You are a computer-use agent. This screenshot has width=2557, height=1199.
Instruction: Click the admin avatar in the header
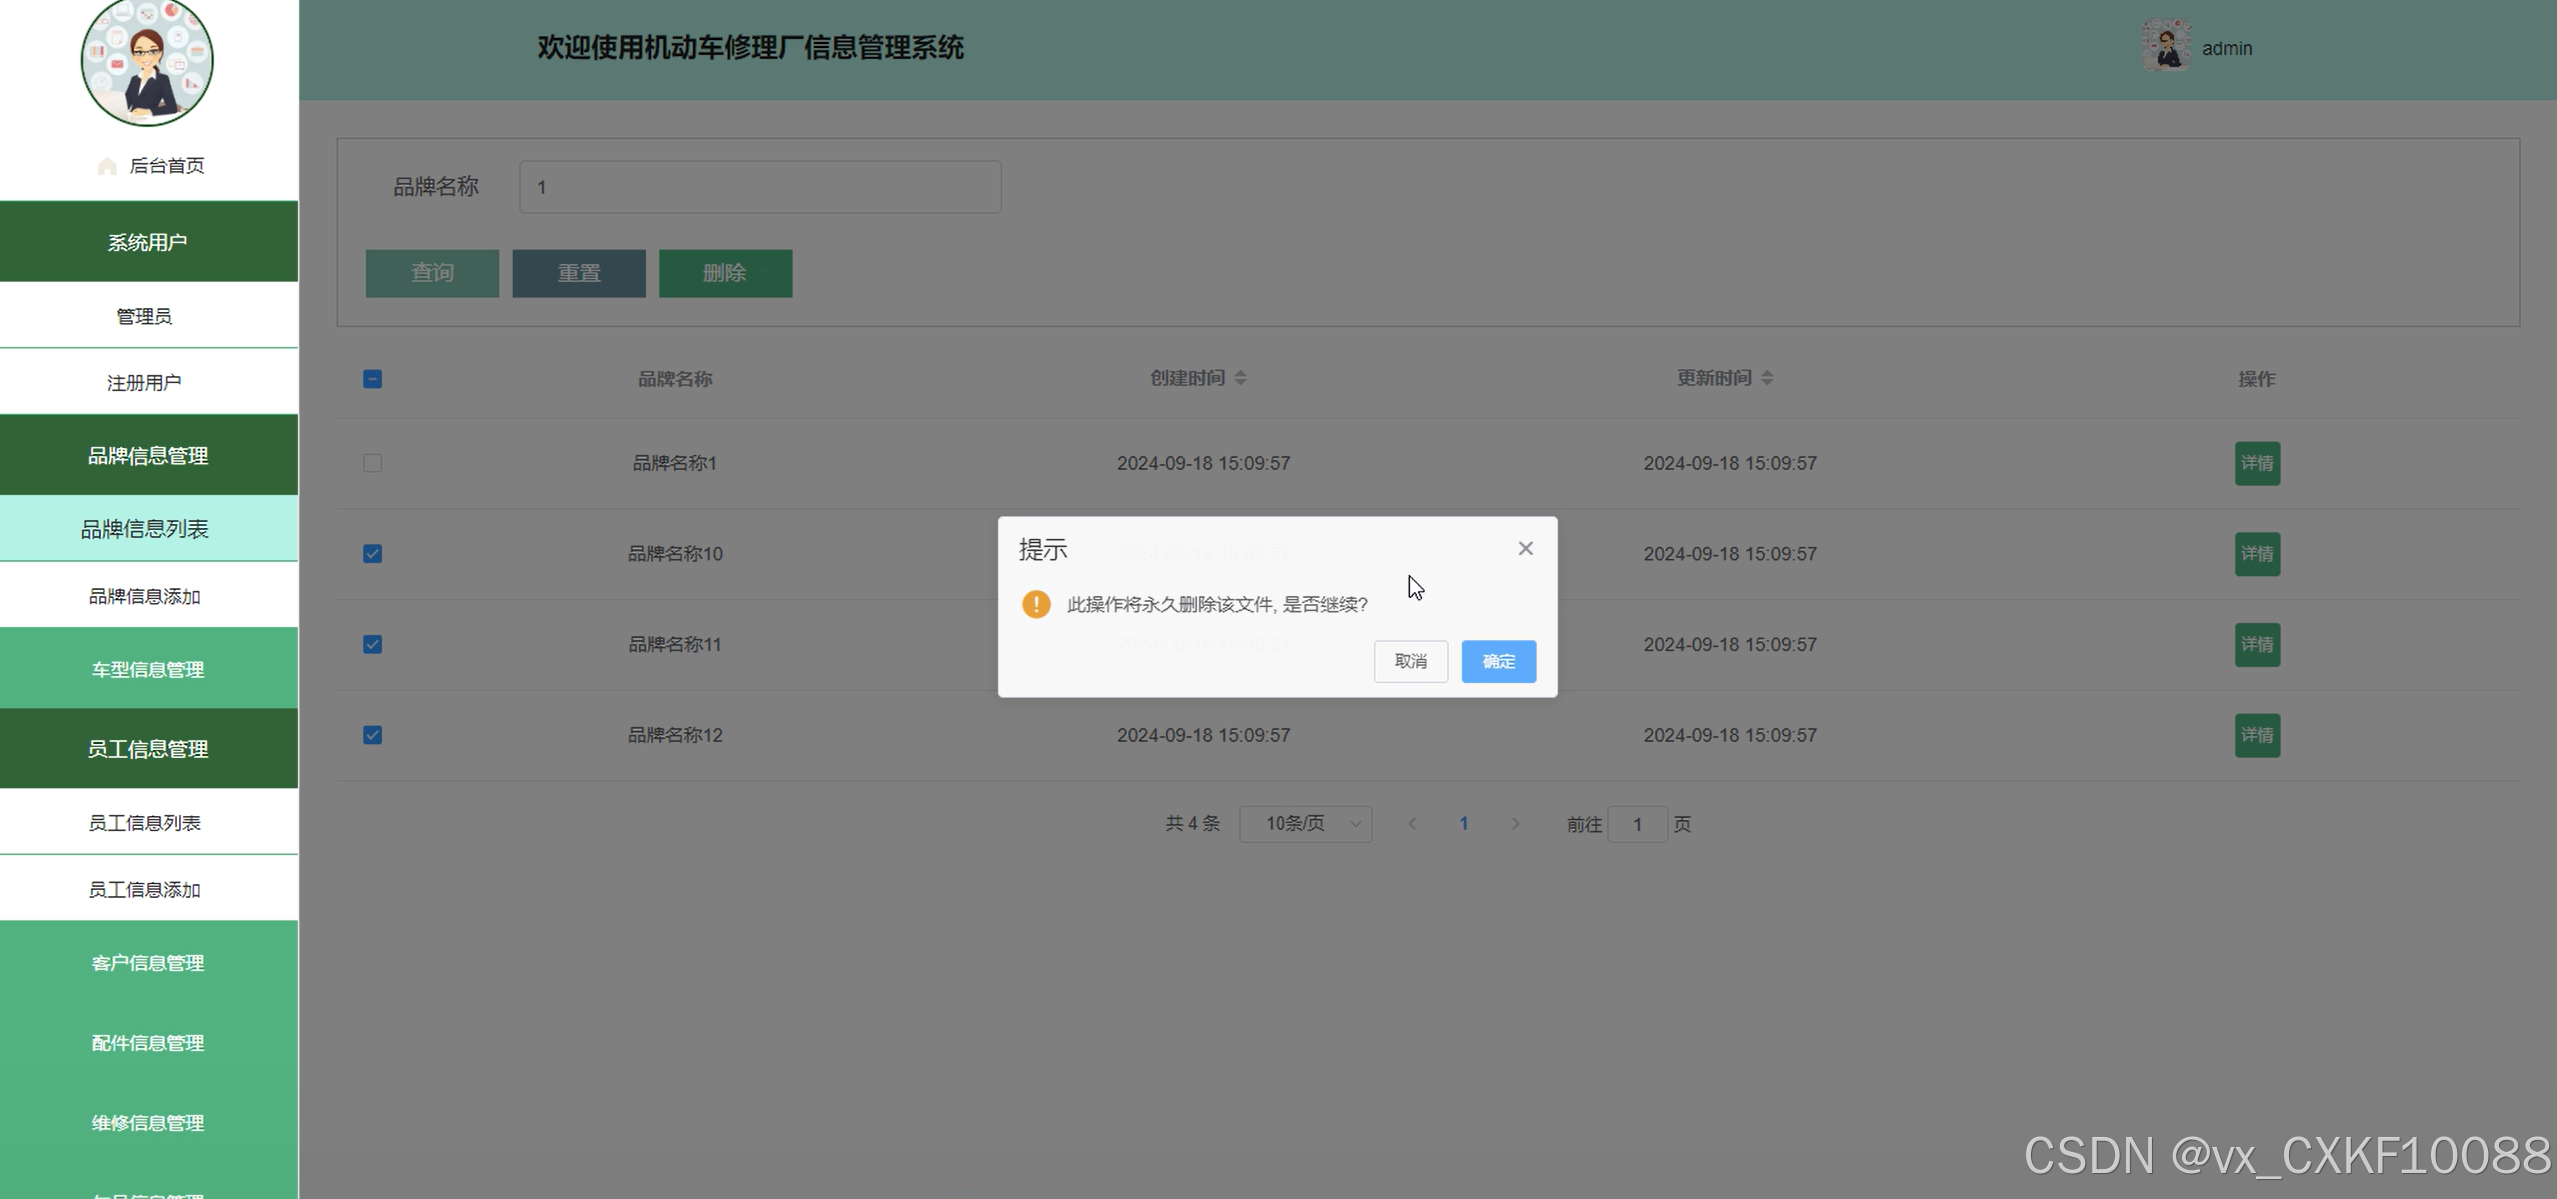coord(2165,47)
